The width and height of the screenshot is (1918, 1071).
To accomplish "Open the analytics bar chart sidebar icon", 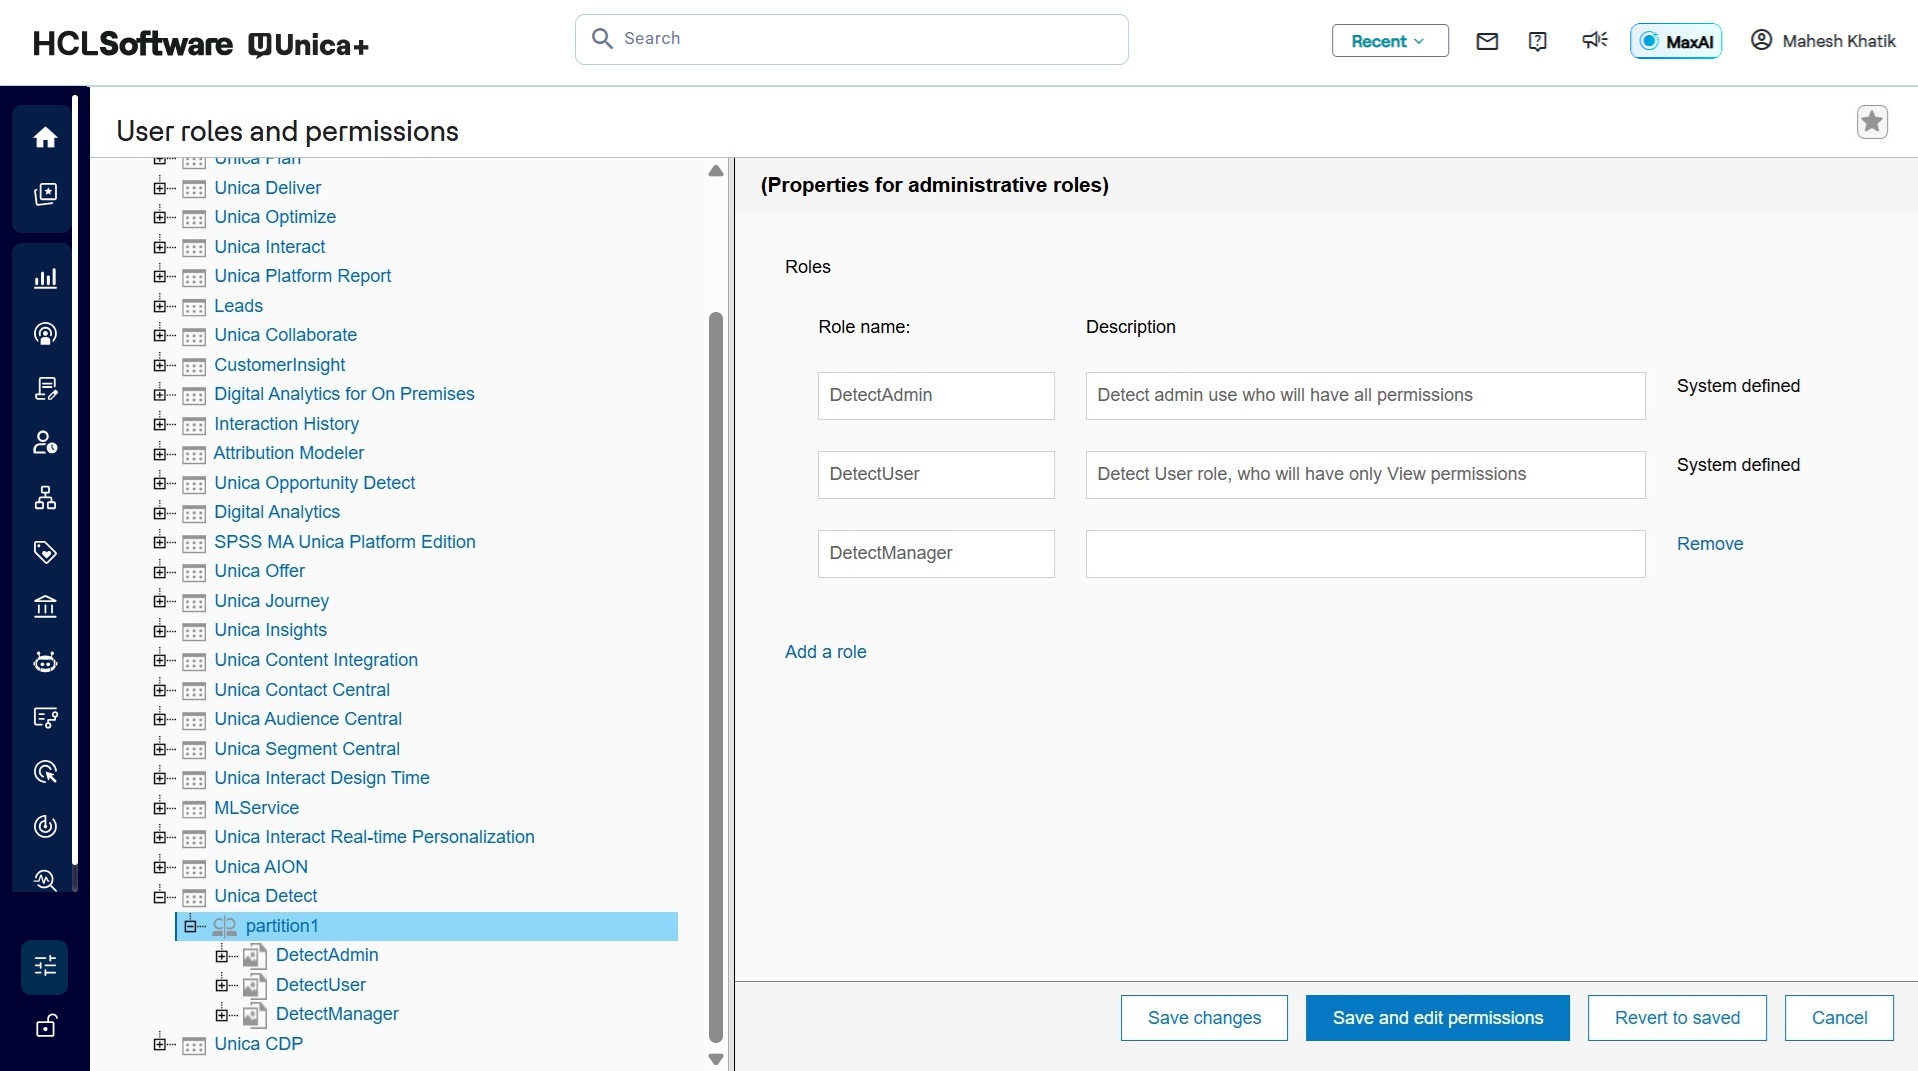I will tap(45, 279).
